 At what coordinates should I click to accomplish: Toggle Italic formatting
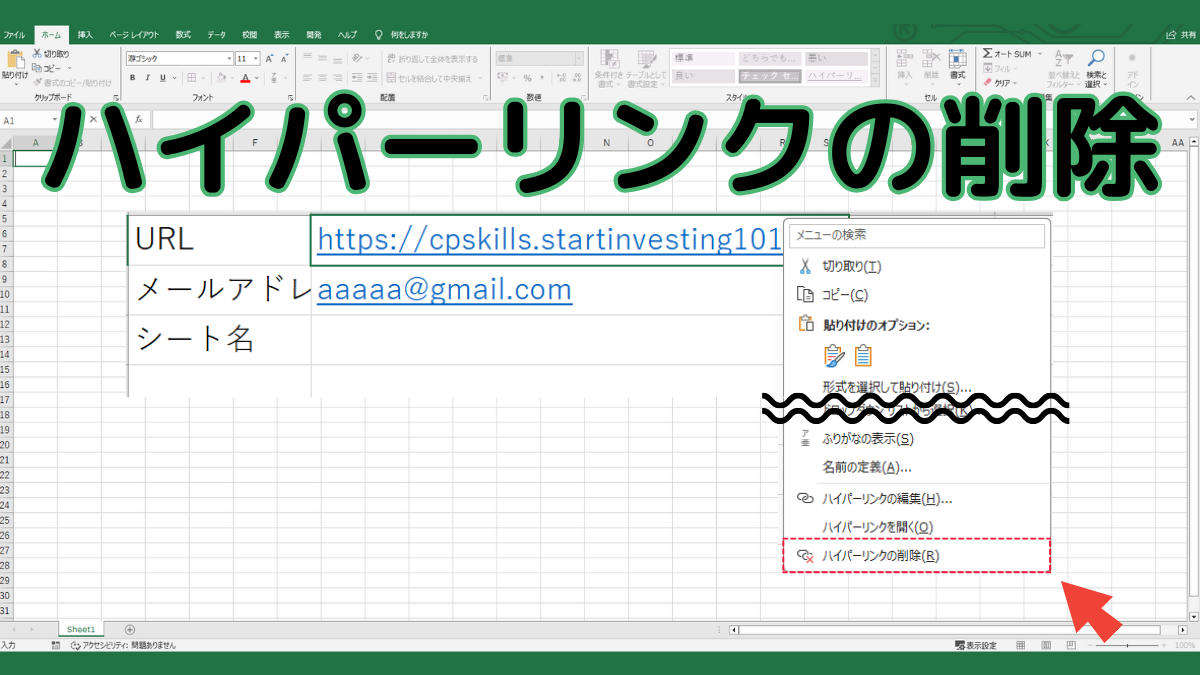[x=147, y=78]
